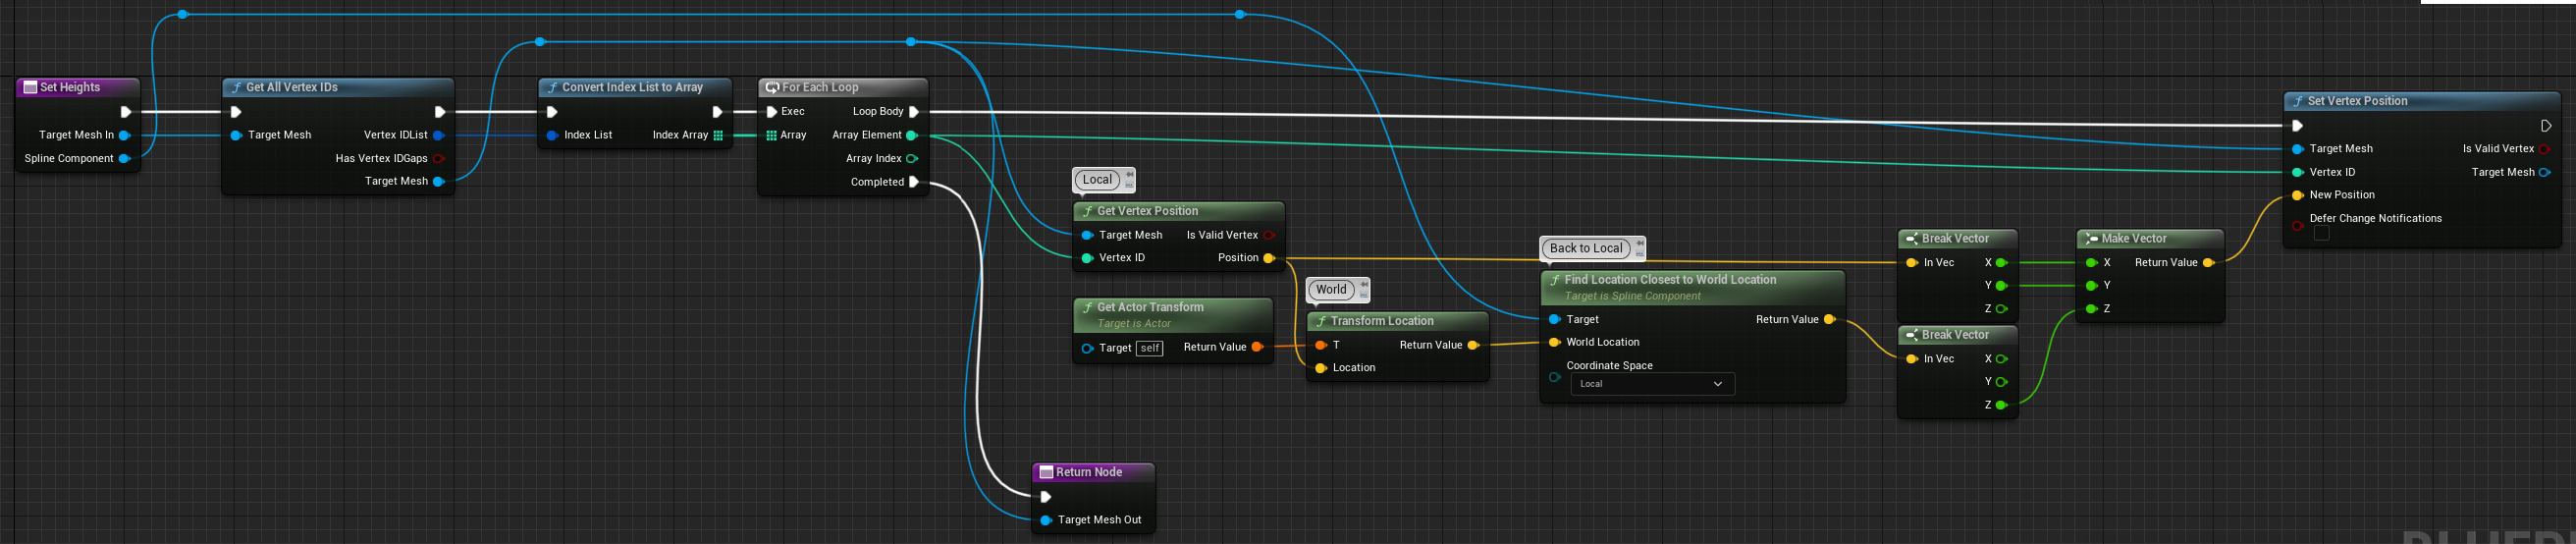The image size is (2576, 544).
Task: Toggle the pin on the Back to Local bubble
Action: tap(1639, 243)
